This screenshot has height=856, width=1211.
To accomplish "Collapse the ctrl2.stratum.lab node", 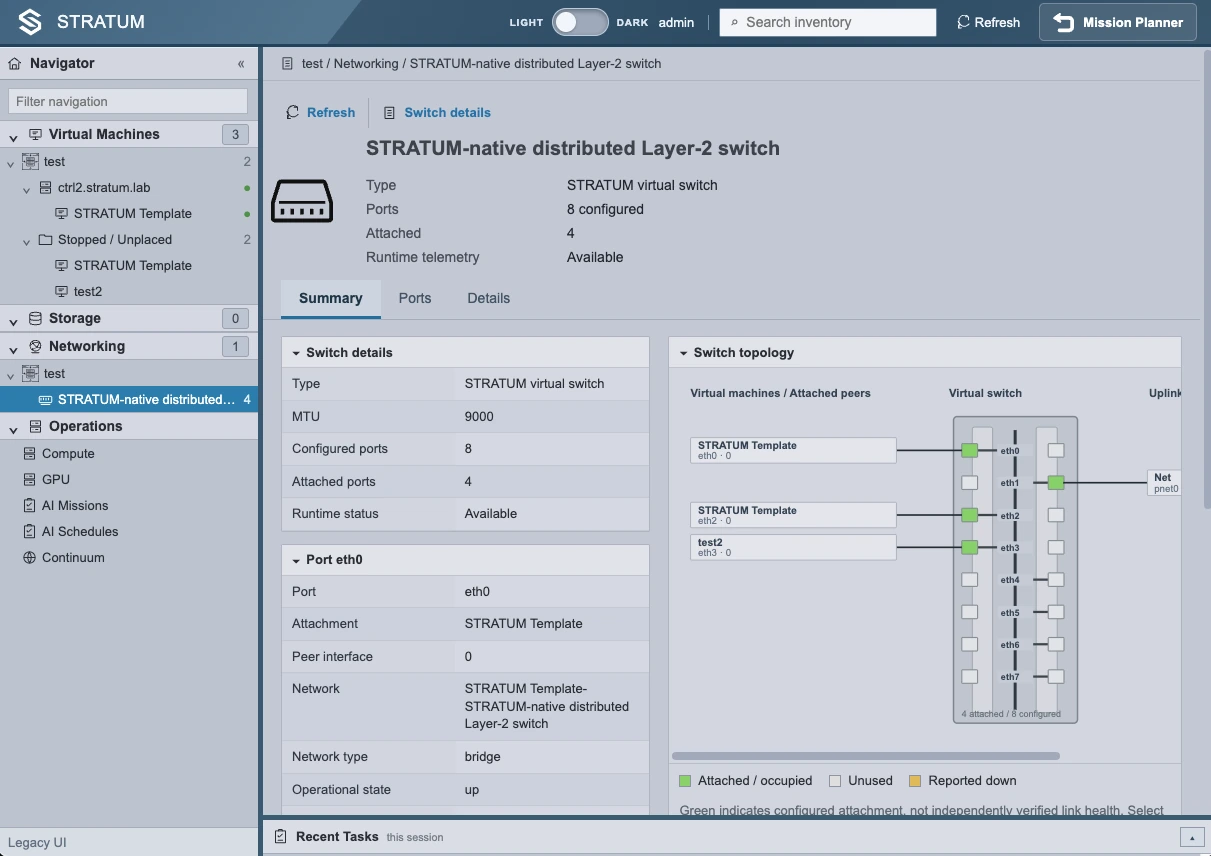I will (x=27, y=188).
